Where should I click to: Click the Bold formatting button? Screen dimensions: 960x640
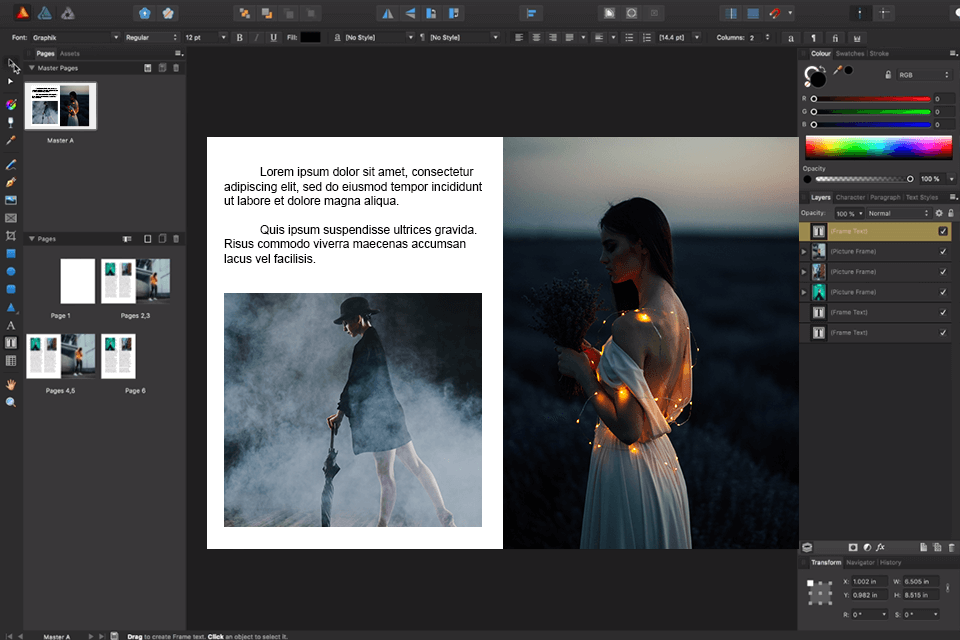239,37
